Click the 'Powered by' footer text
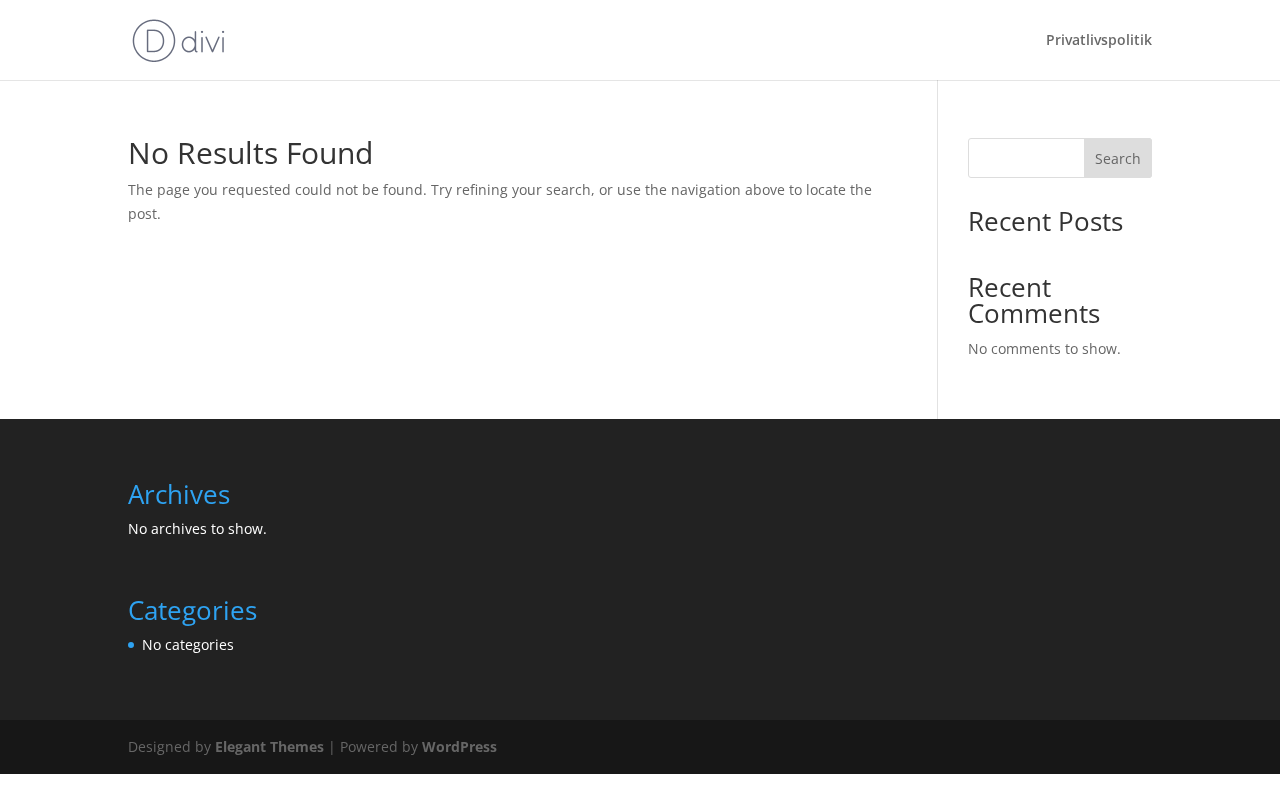The width and height of the screenshot is (1280, 800). pos(378,747)
